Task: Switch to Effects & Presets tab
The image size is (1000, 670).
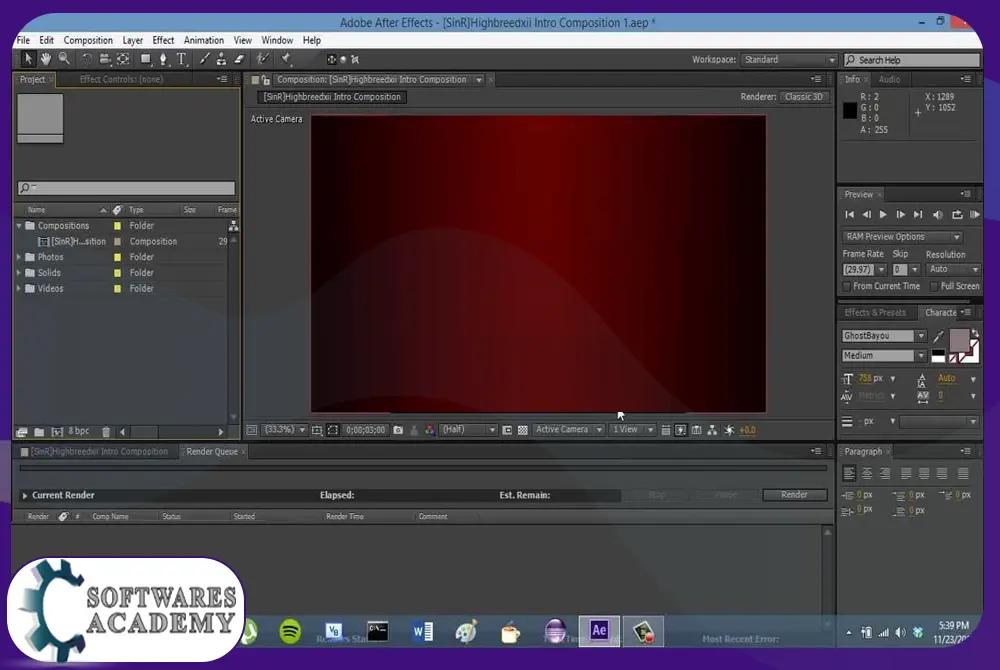Action: pyautogui.click(x=875, y=312)
